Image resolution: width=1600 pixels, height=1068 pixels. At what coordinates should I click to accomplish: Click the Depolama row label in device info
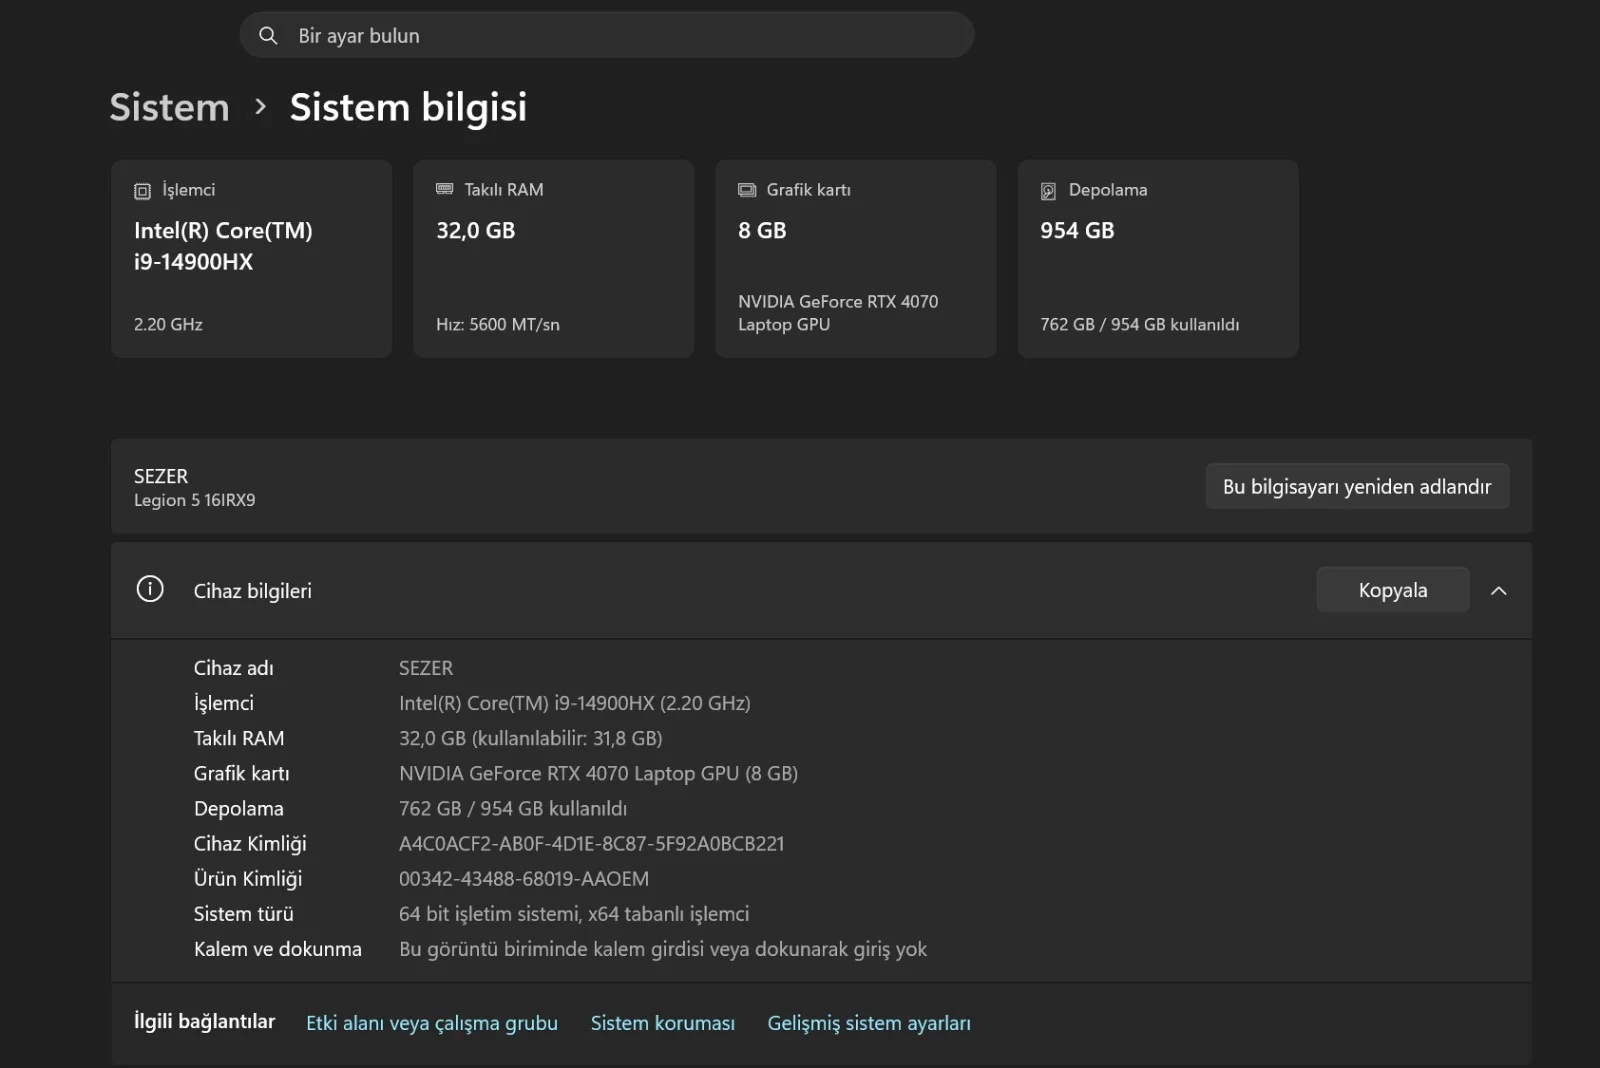point(238,808)
